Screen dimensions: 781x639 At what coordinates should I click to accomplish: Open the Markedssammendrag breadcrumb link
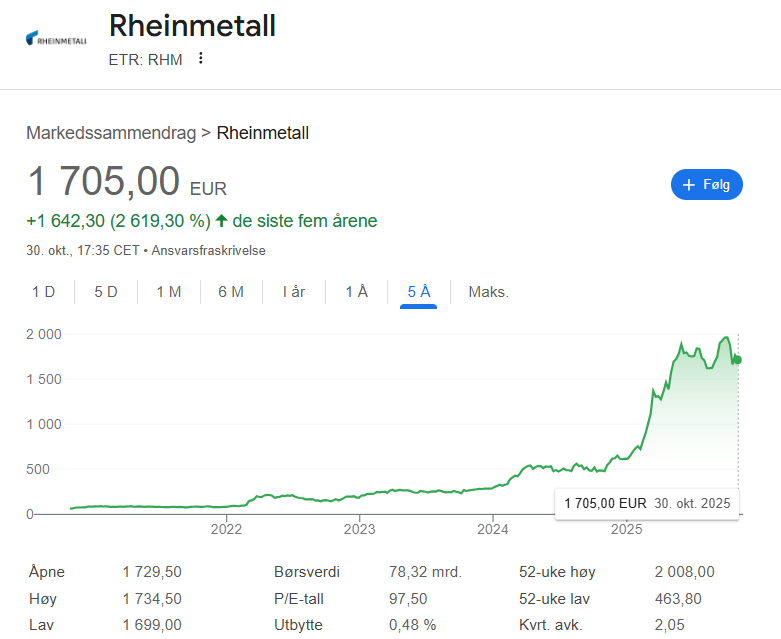[x=111, y=133]
